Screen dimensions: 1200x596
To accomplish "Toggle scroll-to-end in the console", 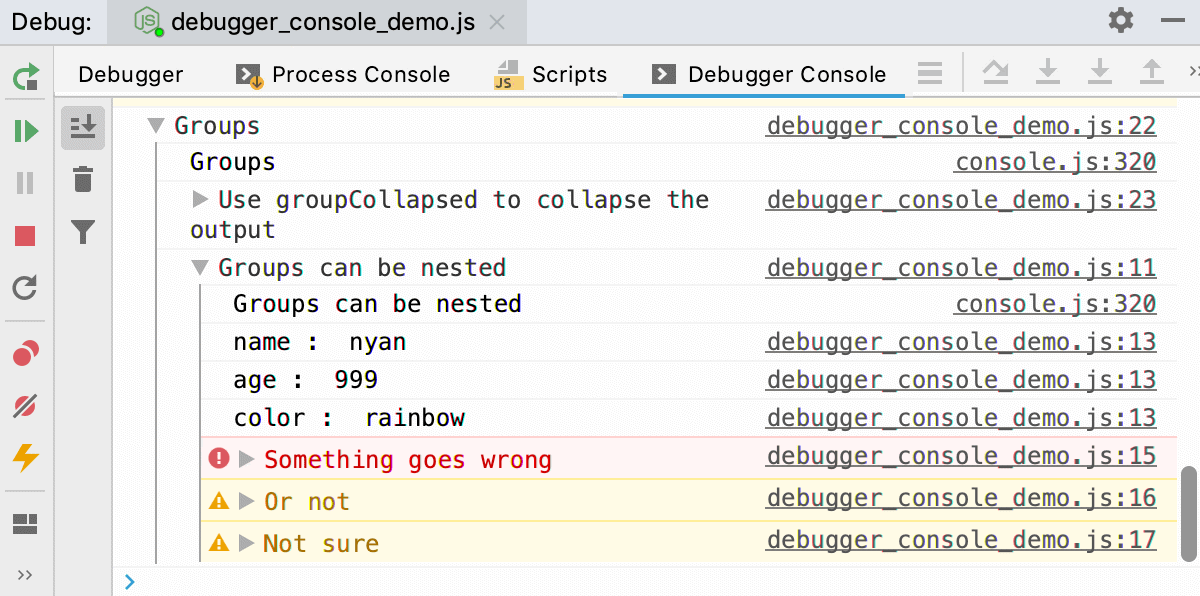I will coord(83,128).
